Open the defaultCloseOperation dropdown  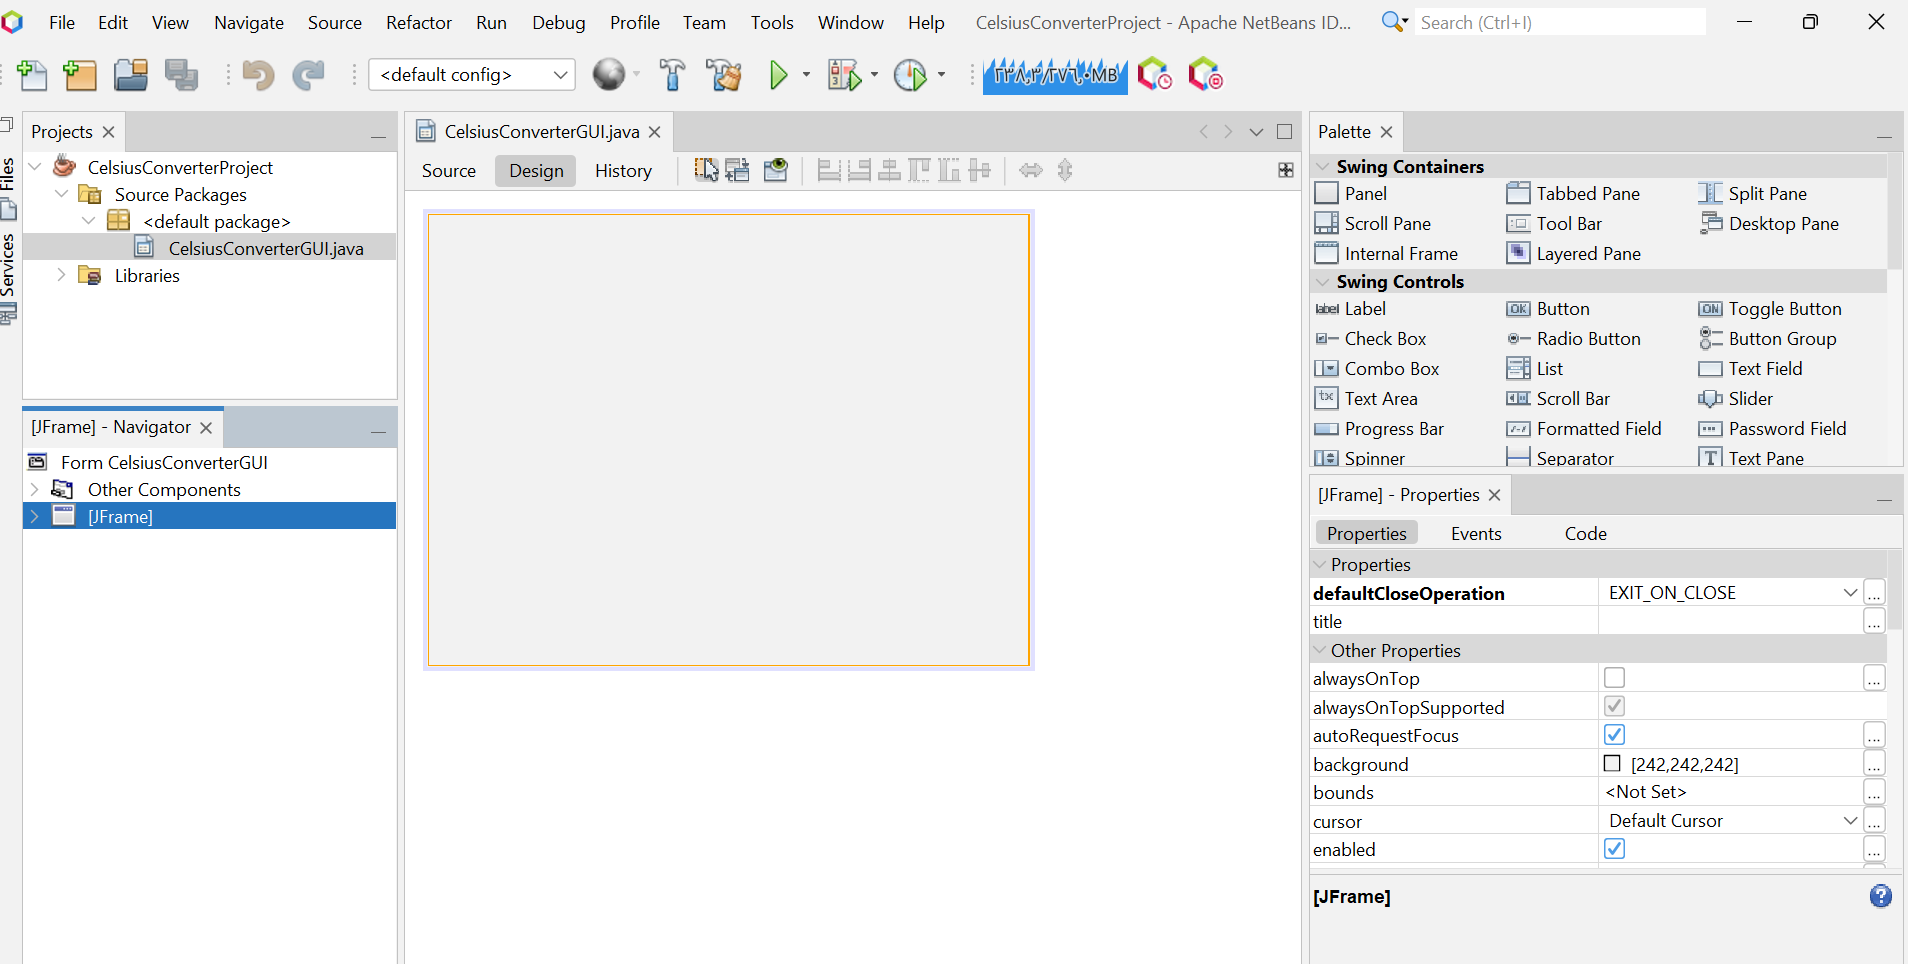1850,593
